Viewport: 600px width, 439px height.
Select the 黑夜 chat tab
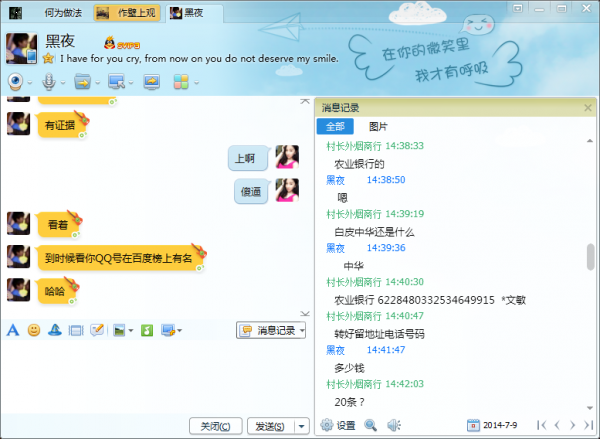coord(194,13)
